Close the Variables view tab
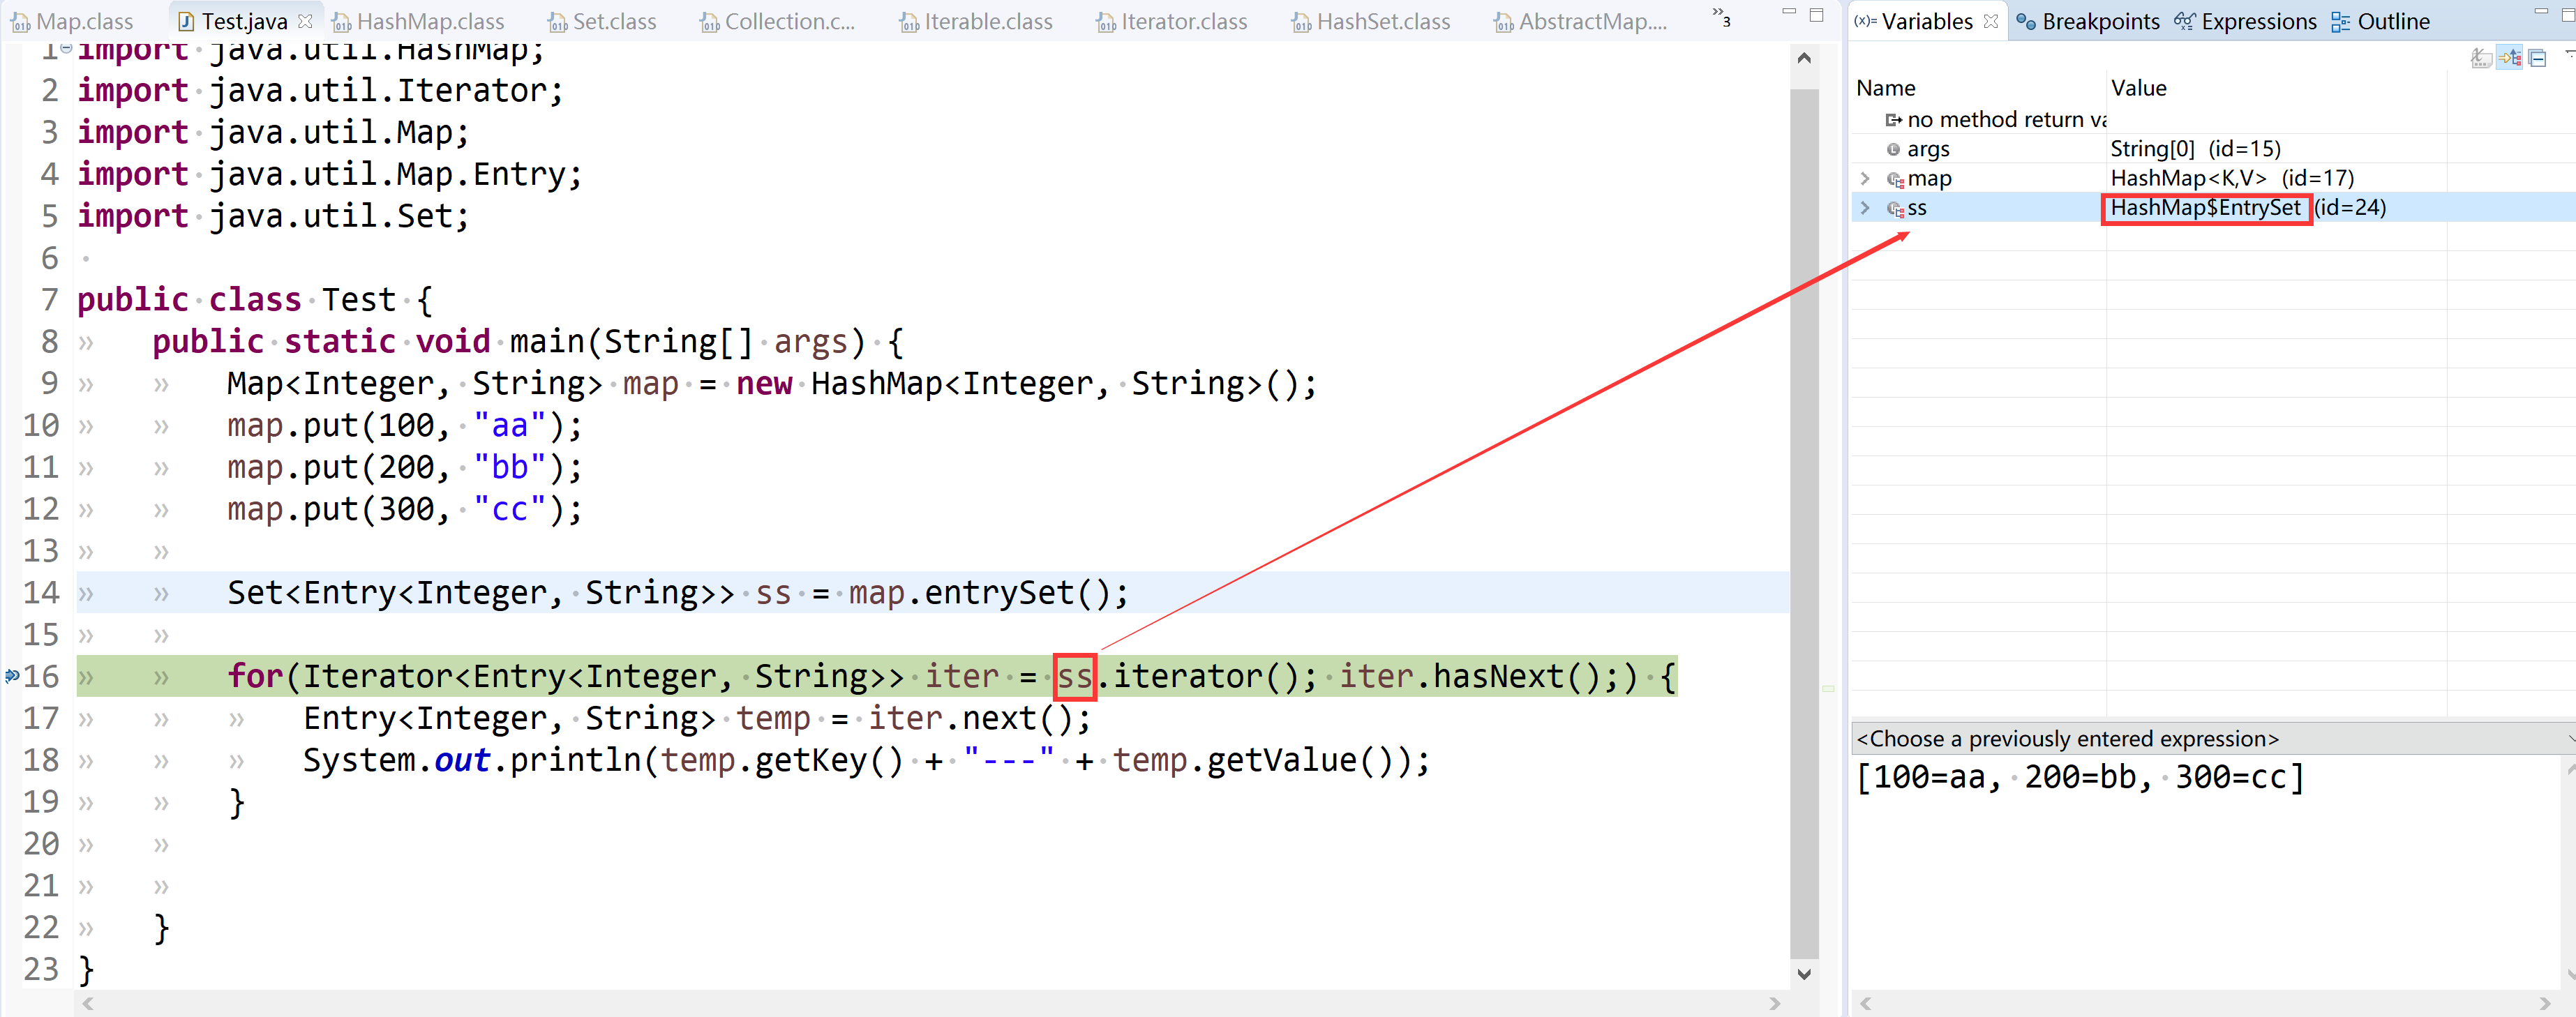The height and width of the screenshot is (1017, 2576). click(x=1991, y=21)
